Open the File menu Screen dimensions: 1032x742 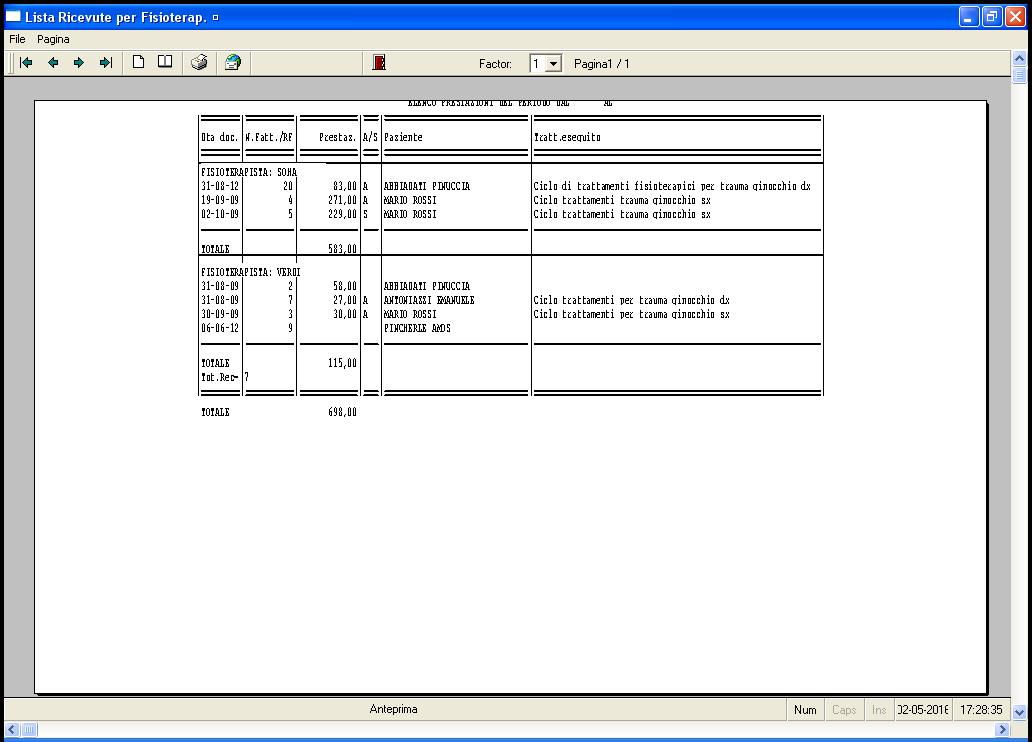pos(17,39)
